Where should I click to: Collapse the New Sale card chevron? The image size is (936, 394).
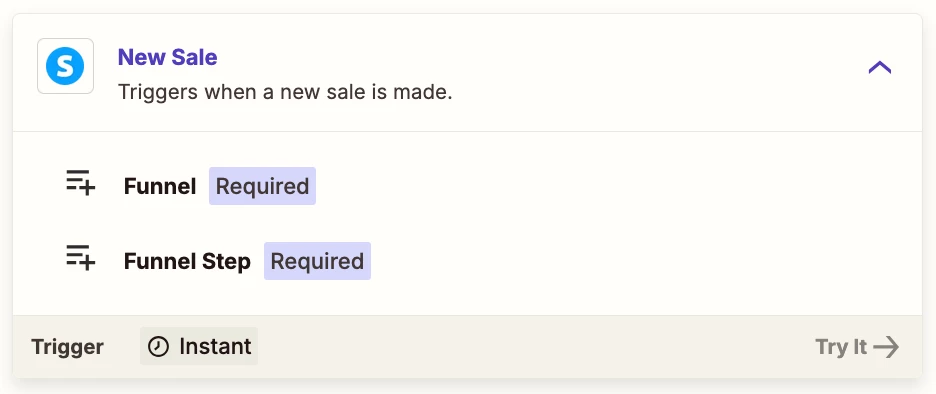tap(879, 67)
